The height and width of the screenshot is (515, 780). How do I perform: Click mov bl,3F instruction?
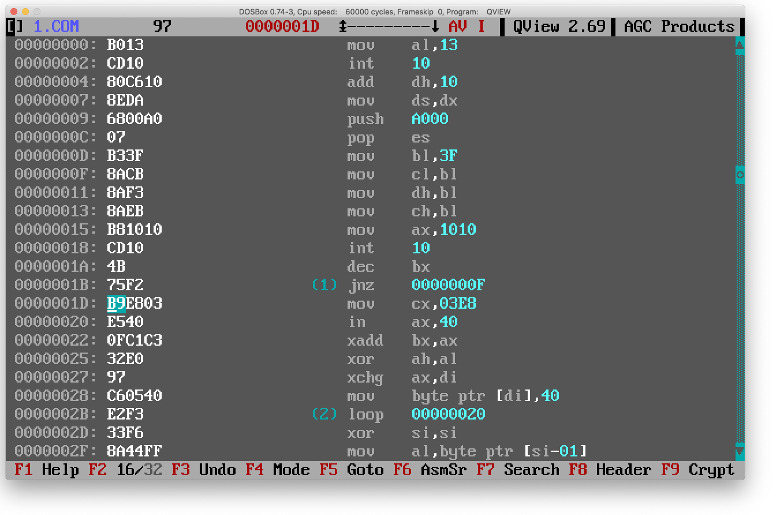tap(402, 156)
